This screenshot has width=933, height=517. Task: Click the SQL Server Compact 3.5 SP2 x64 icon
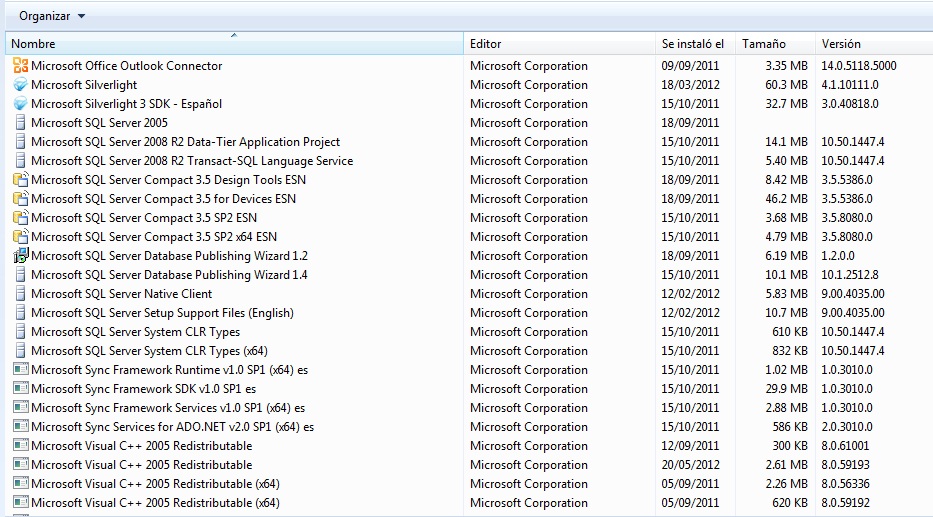tap(21, 237)
